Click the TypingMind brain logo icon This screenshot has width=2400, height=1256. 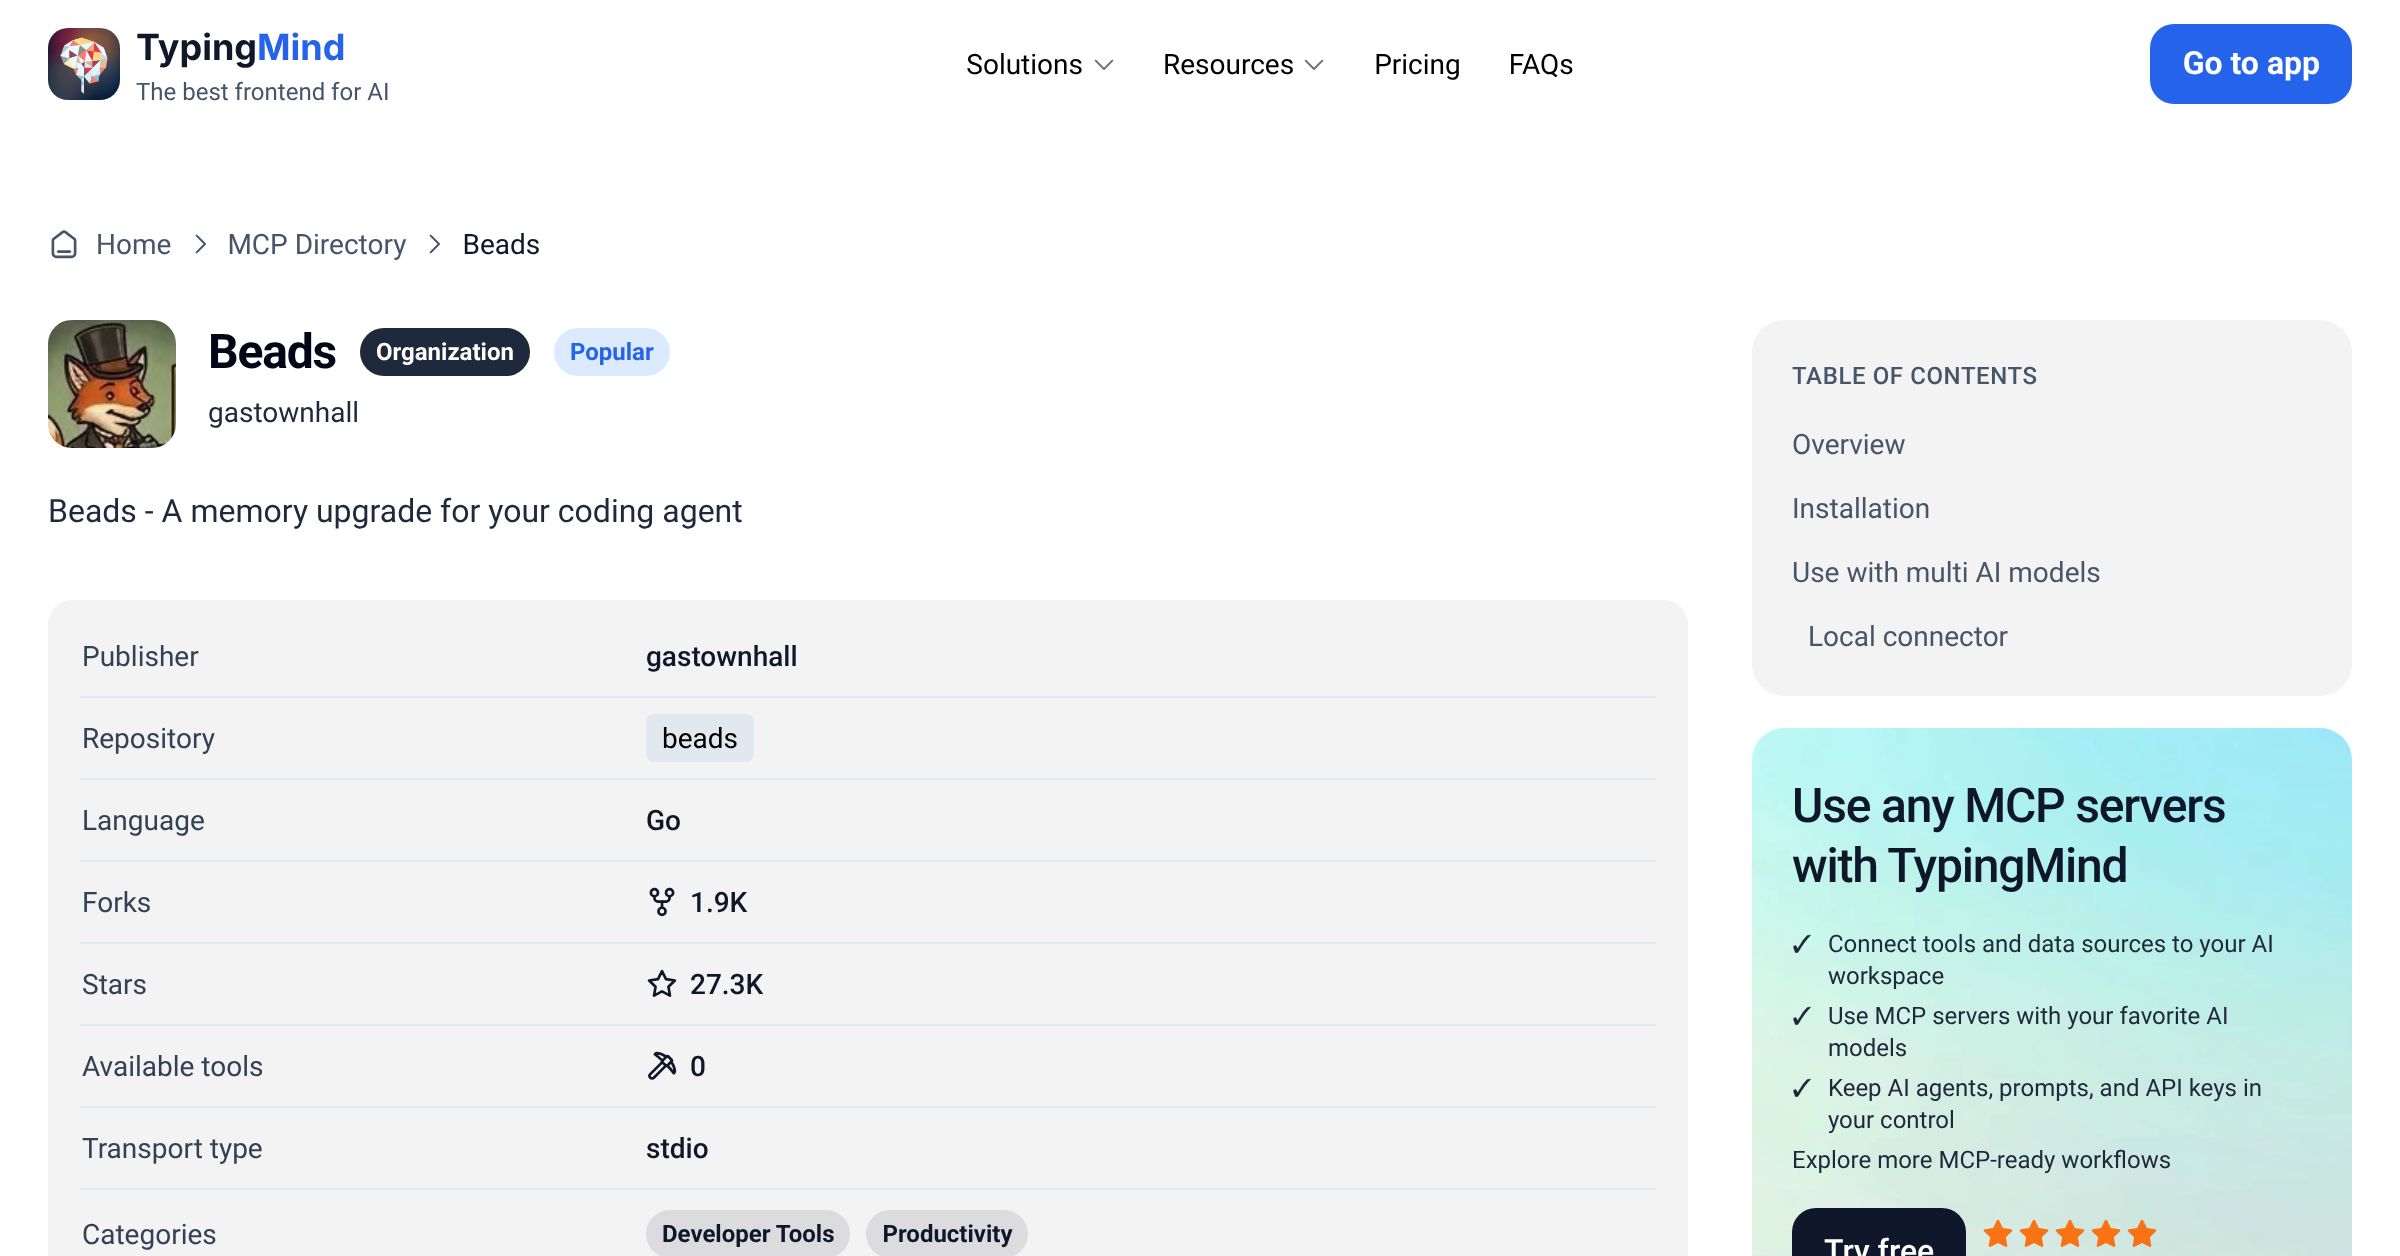pyautogui.click(x=84, y=64)
